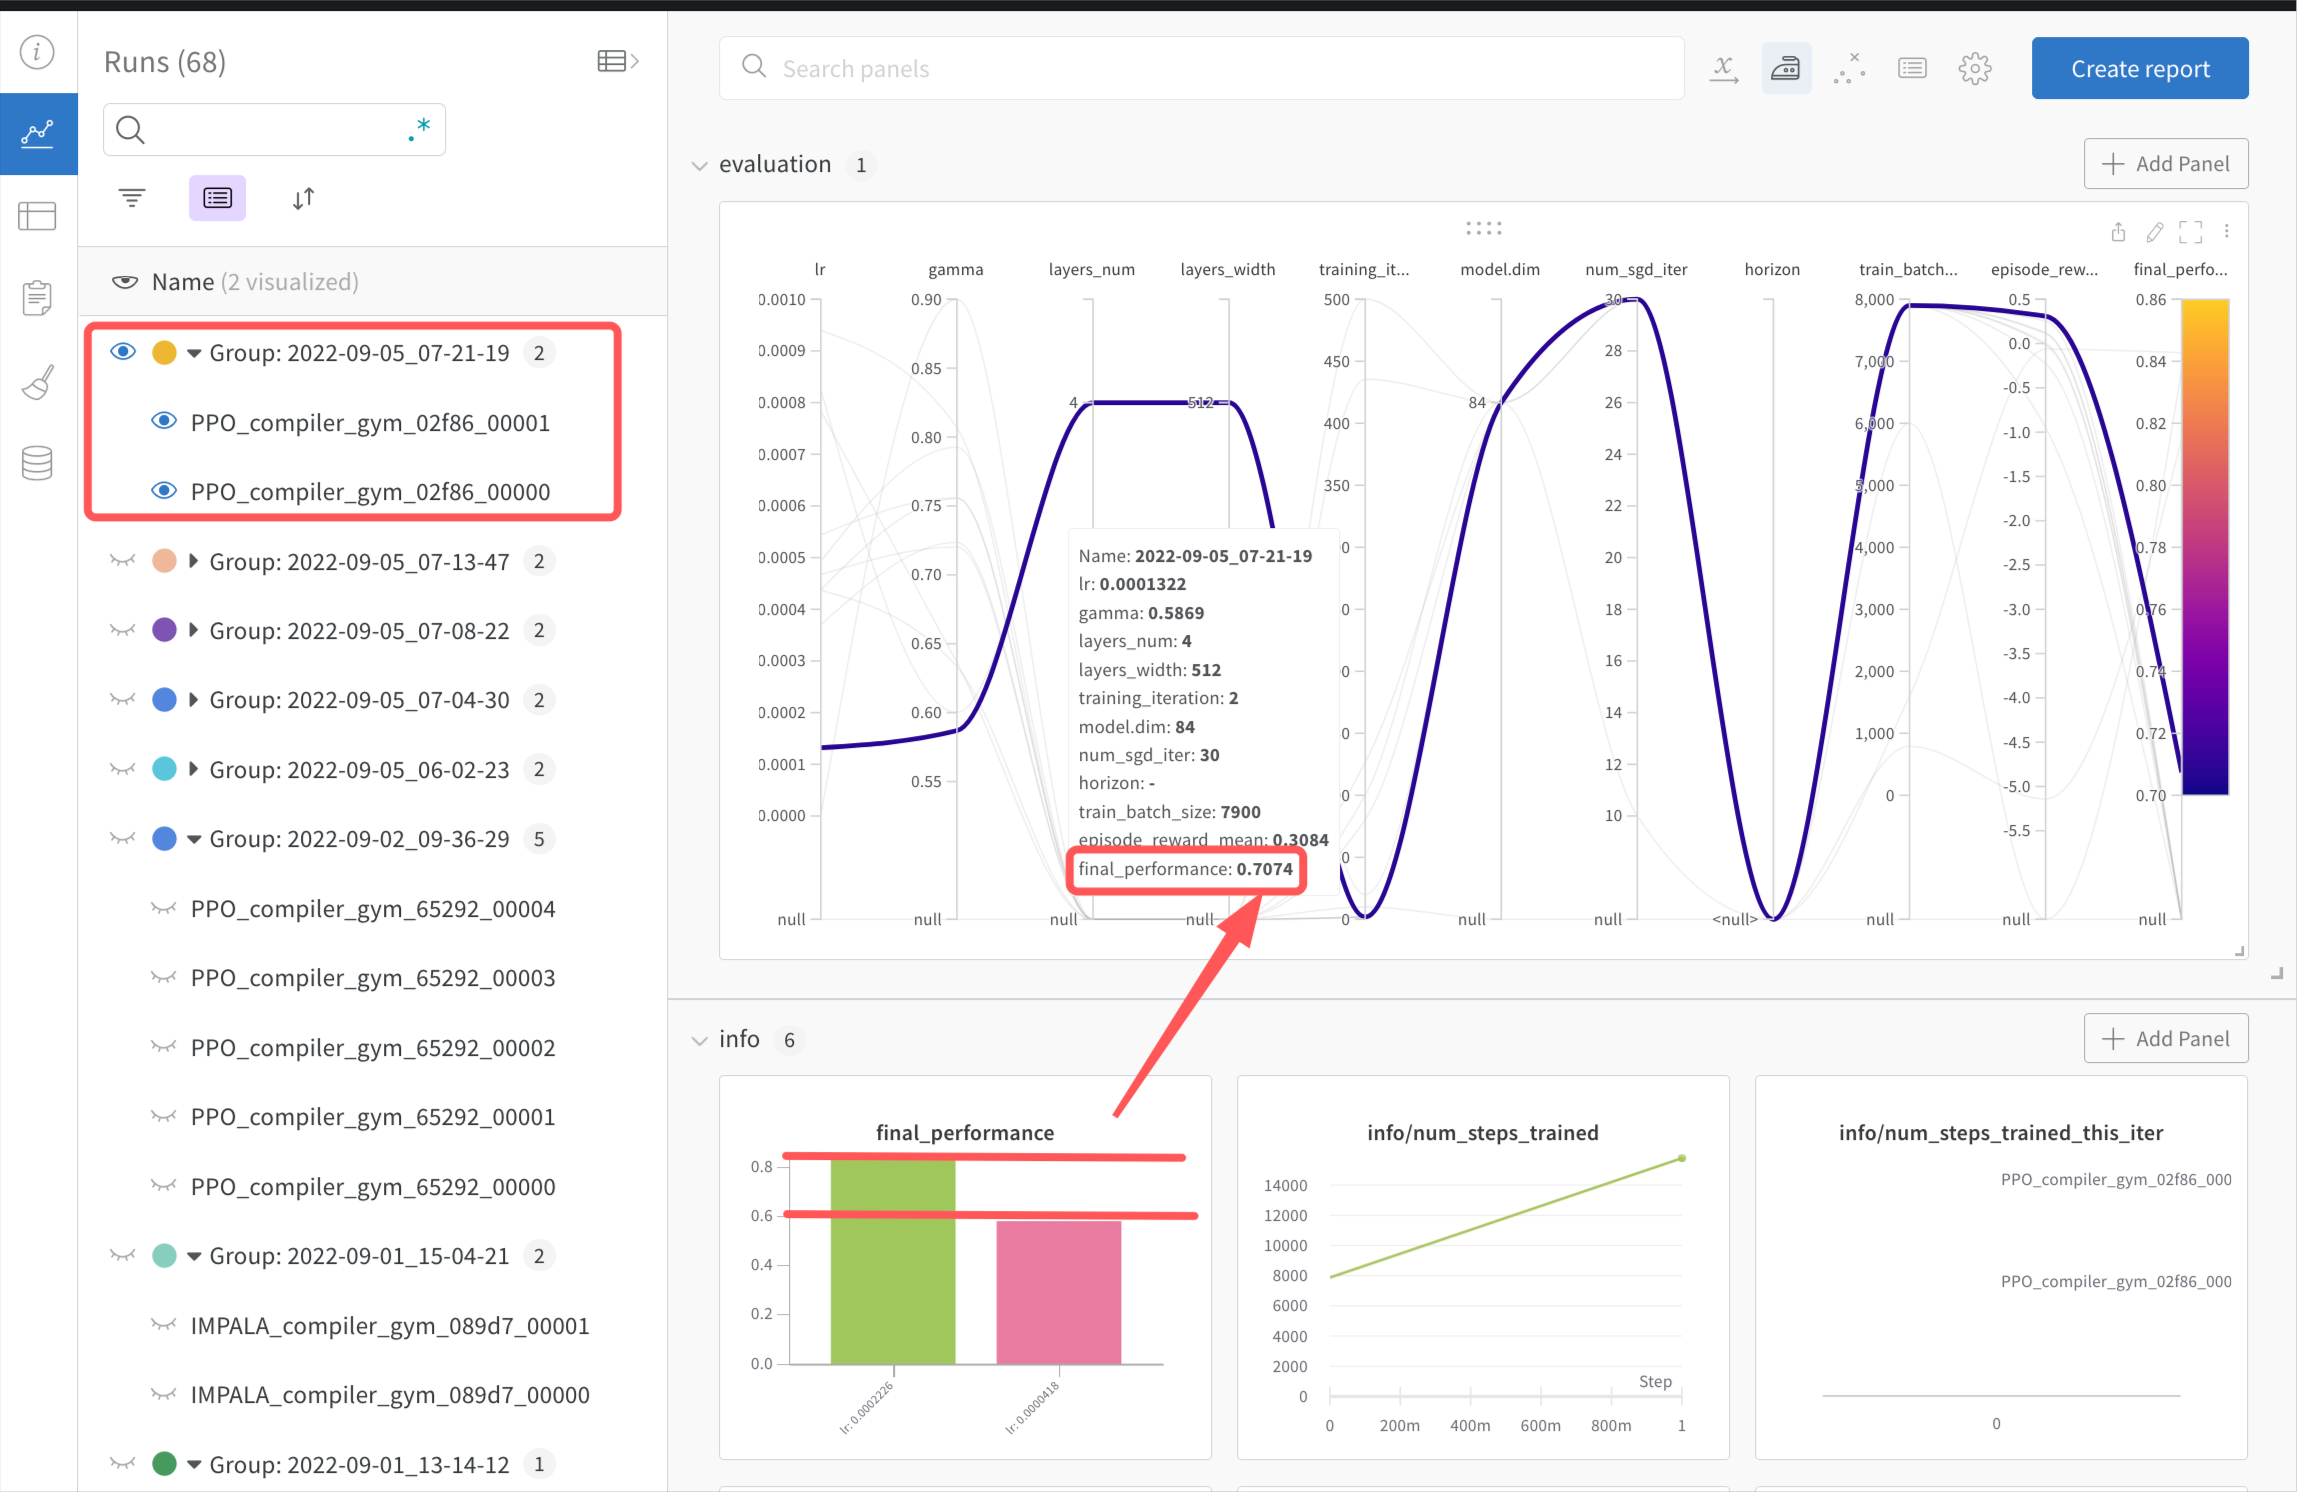Click Add Panel in evaluation section
The width and height of the screenshot is (2297, 1492).
click(2166, 164)
